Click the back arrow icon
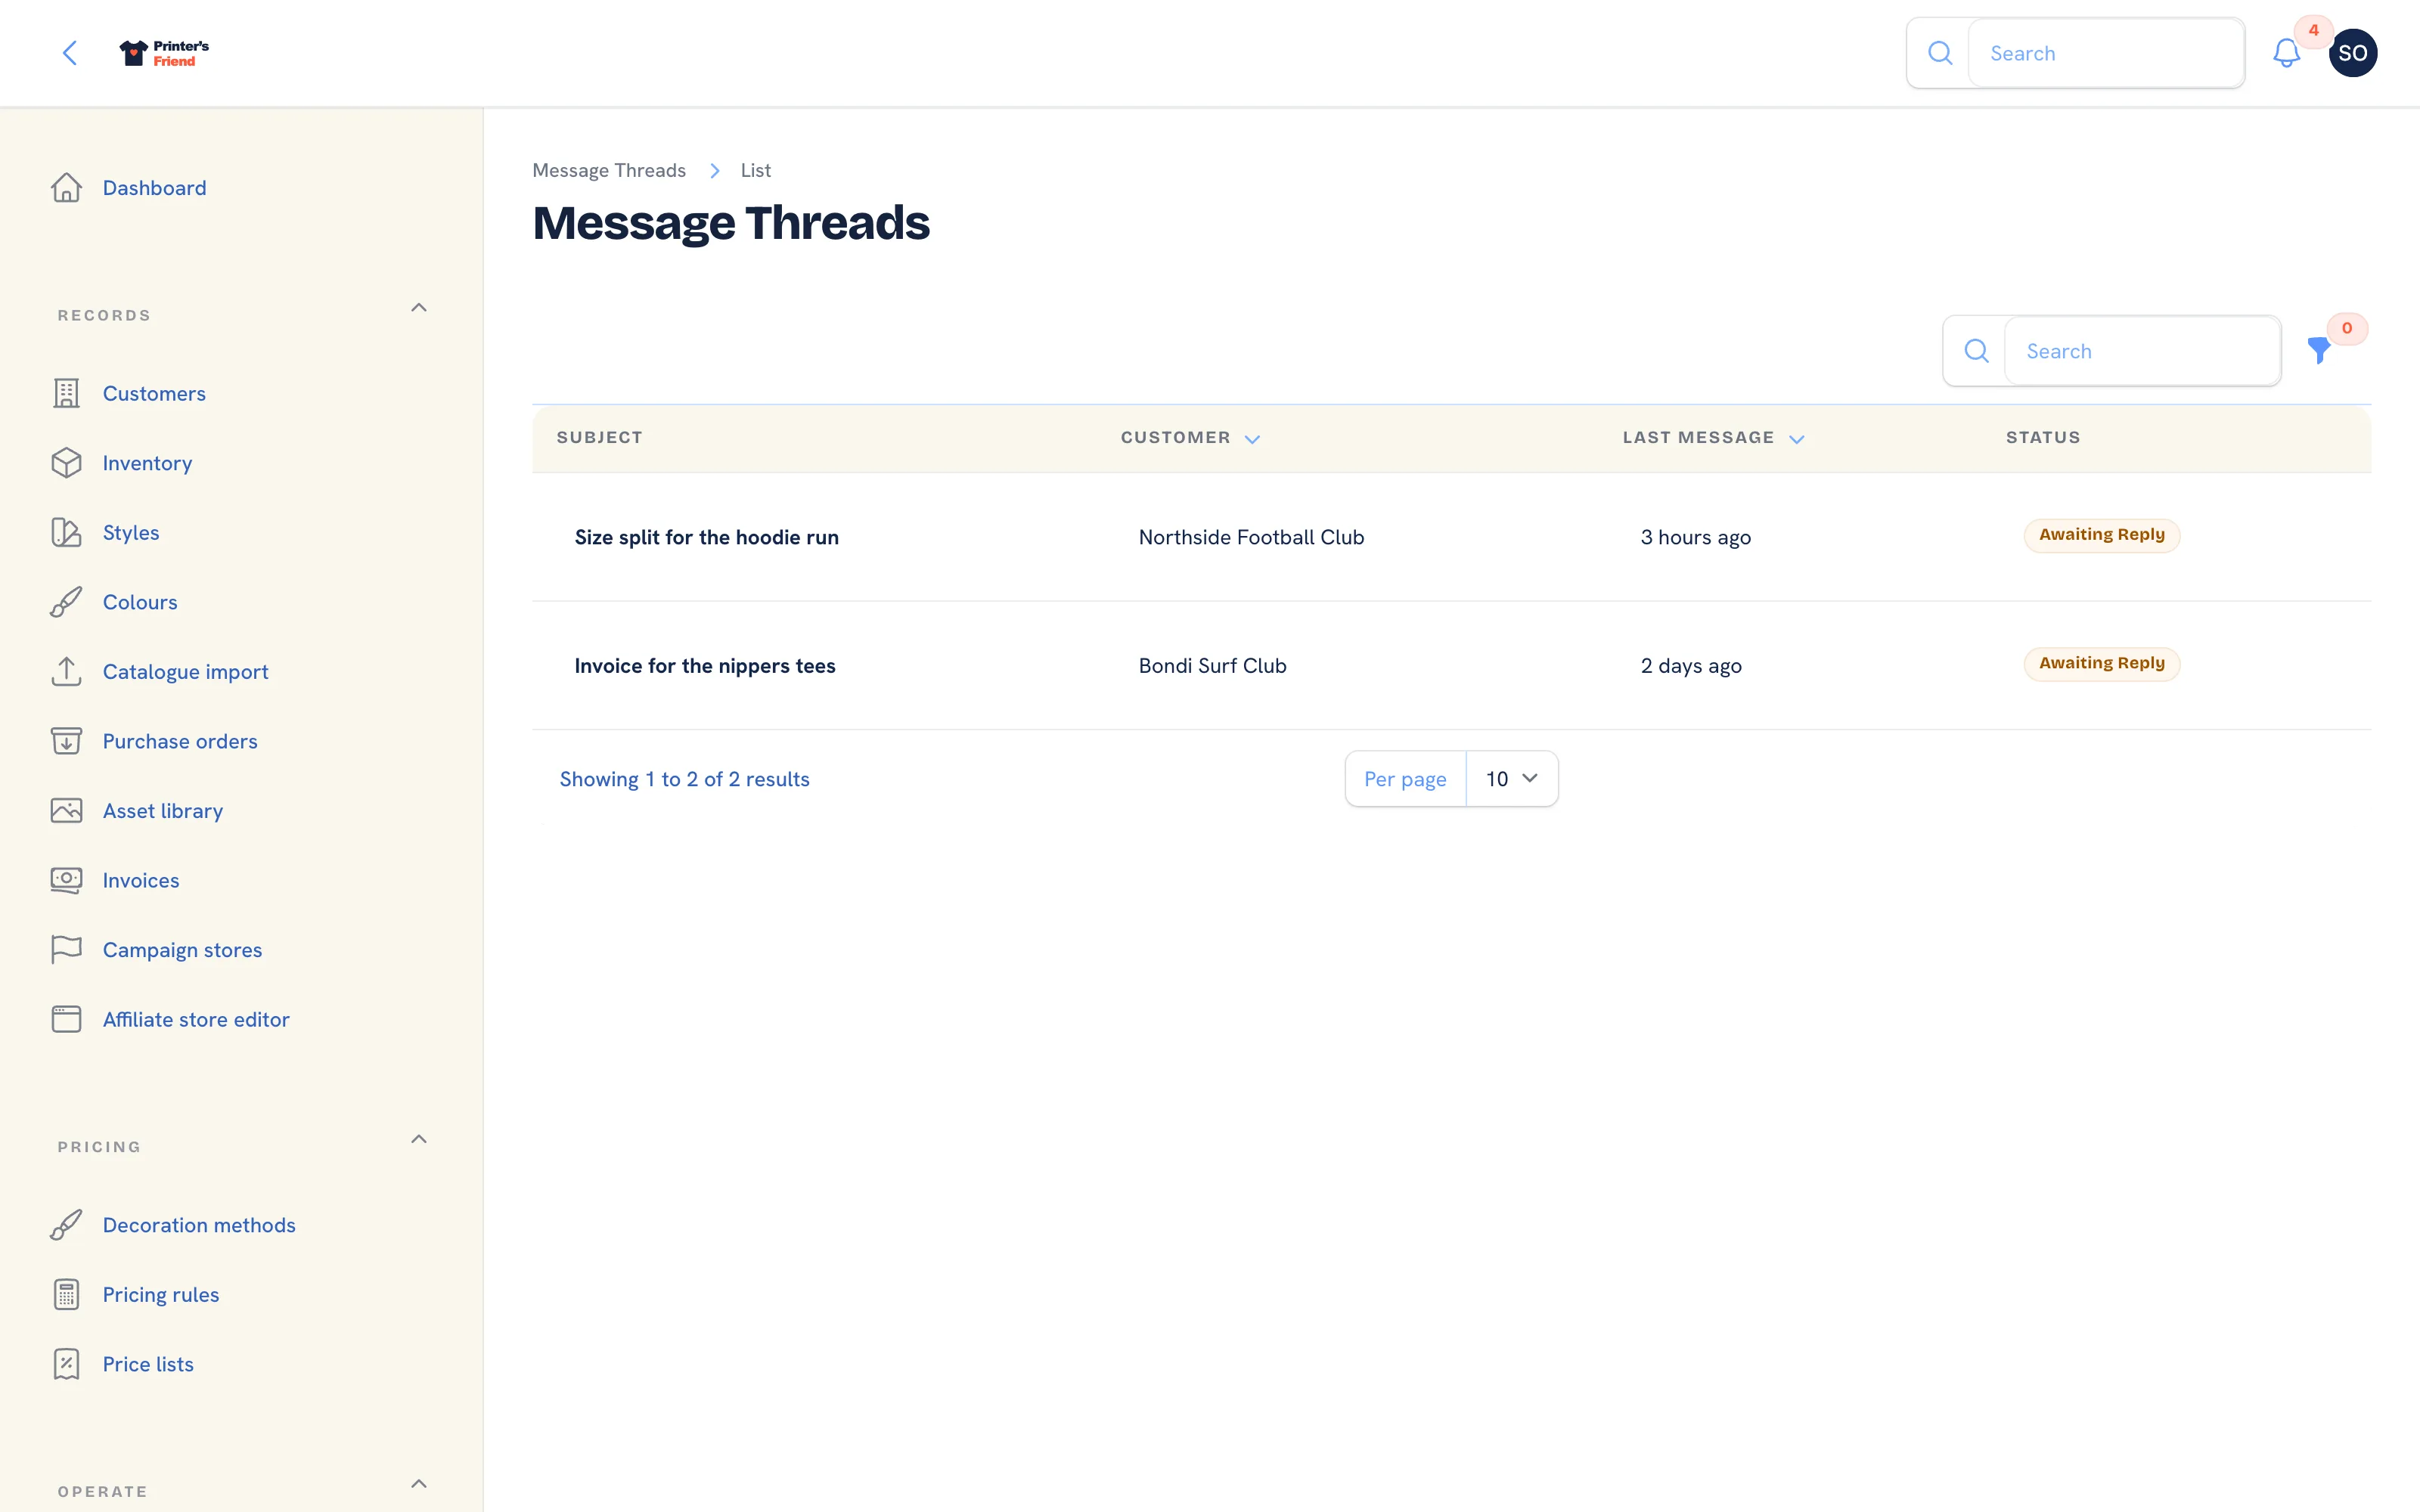 [x=69, y=53]
